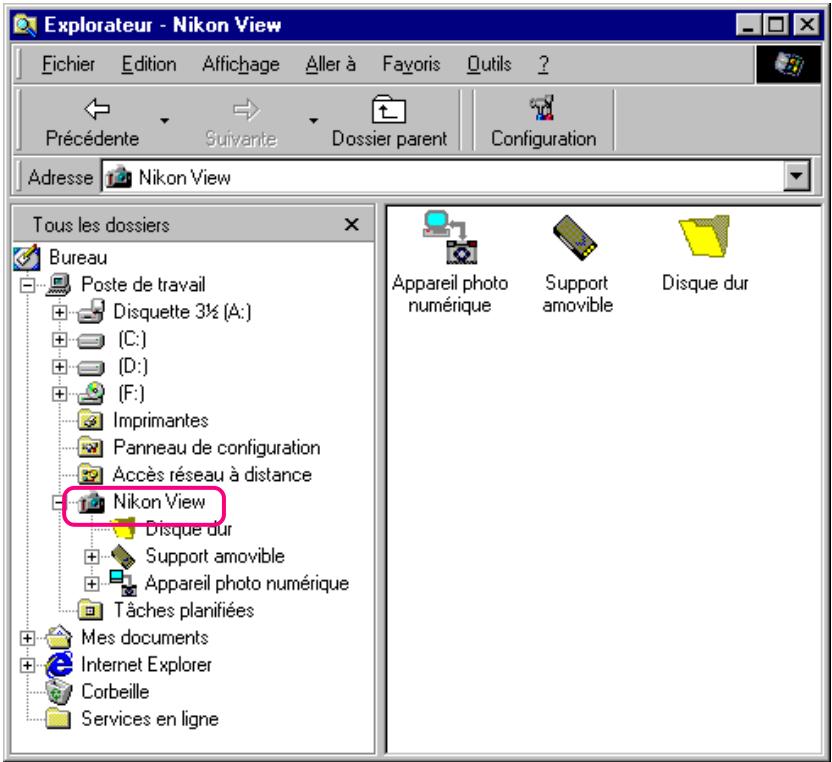Select the Disquette 3½ (A:) drive icon
Screen dimensions: 832x762
[91, 311]
